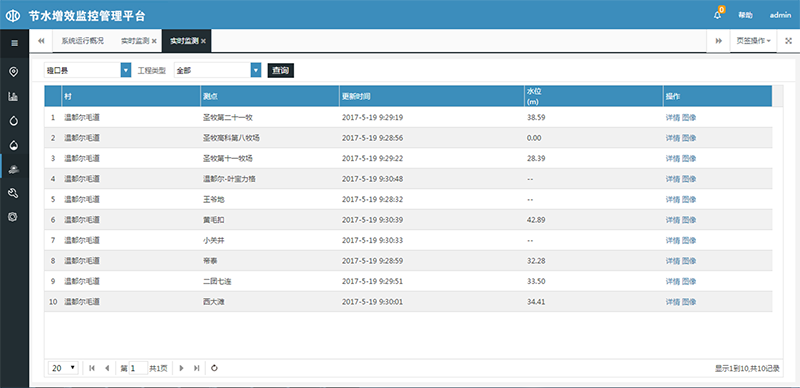The height and width of the screenshot is (388, 800).
Task: Sort by 测点 column header
Action: [270, 96]
